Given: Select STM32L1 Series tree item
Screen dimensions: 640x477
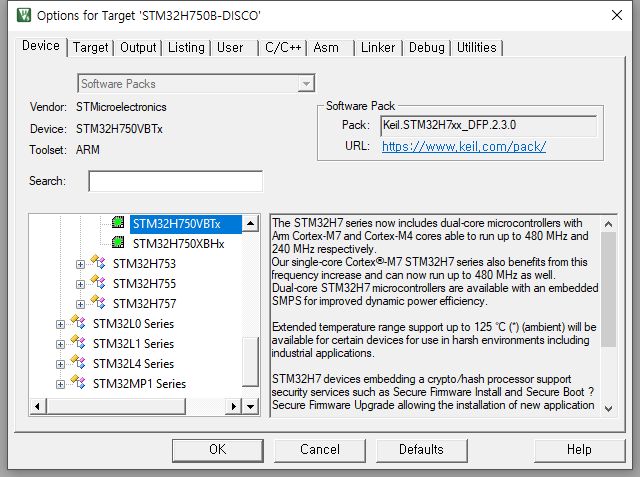Looking at the screenshot, I should [133, 344].
